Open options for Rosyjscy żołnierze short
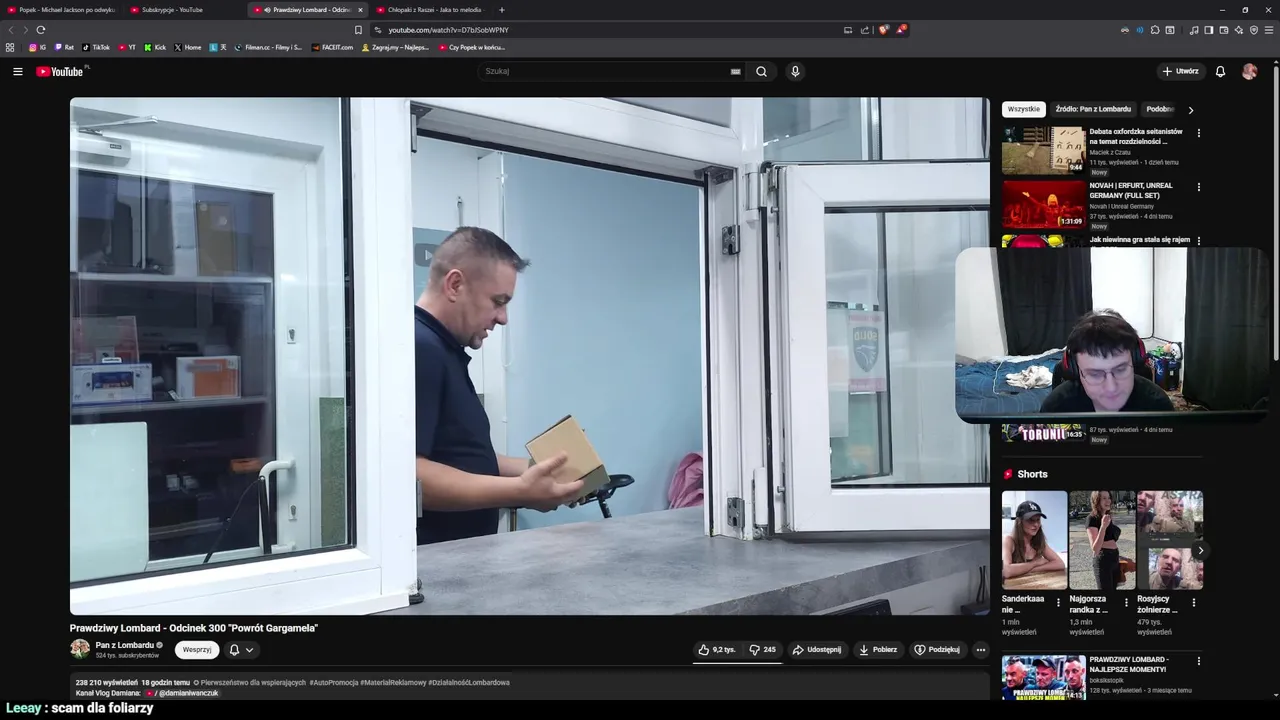The width and height of the screenshot is (1280, 720). (1193, 602)
